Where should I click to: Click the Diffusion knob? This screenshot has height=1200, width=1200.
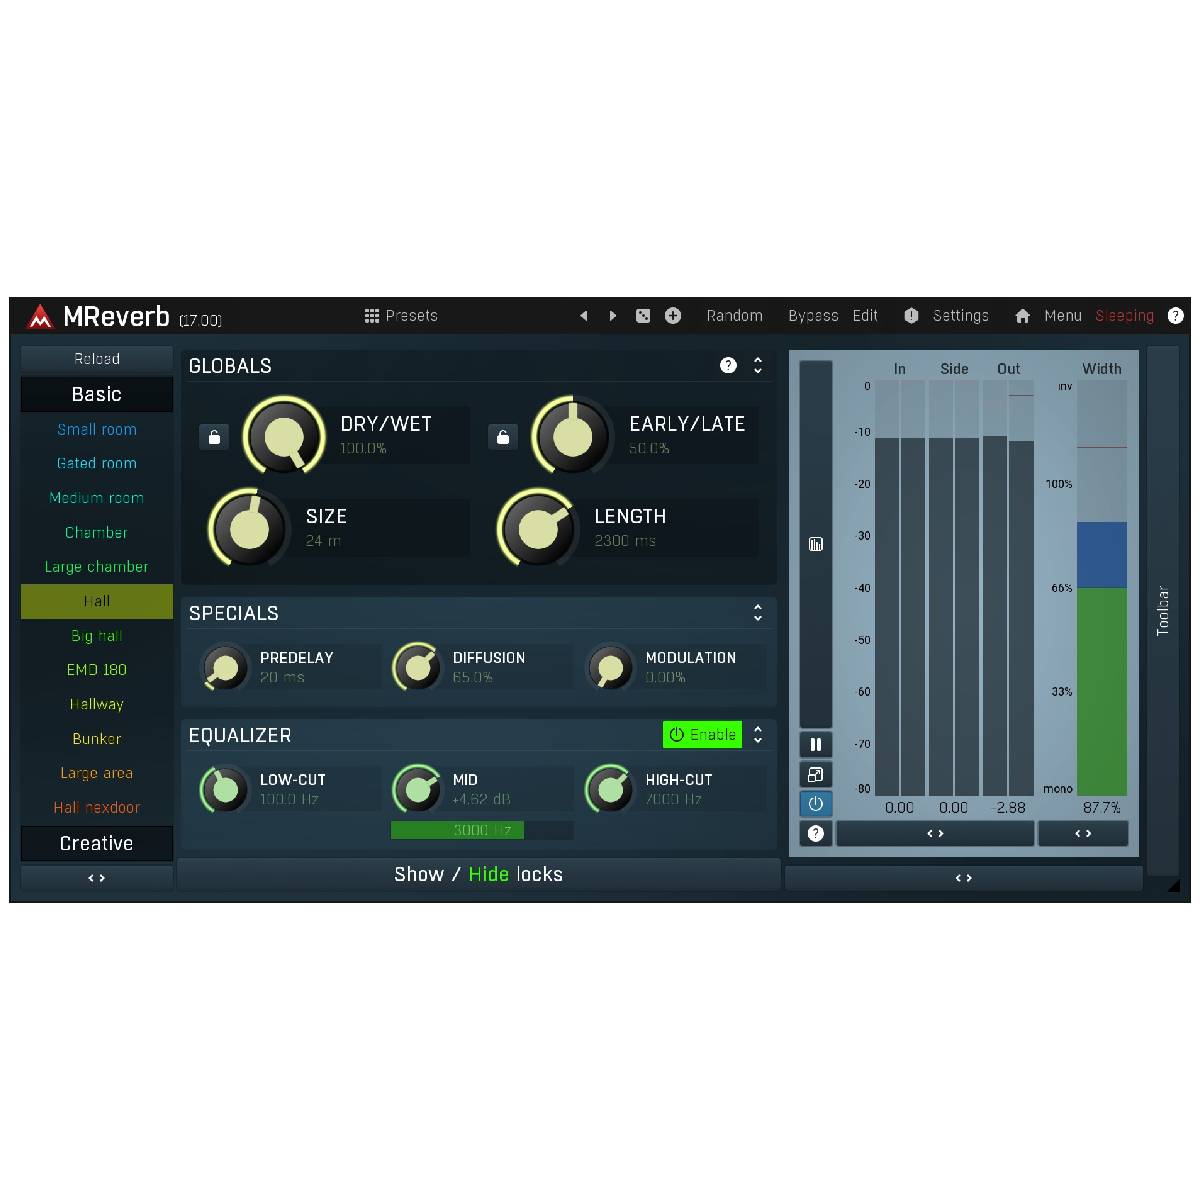click(417, 667)
